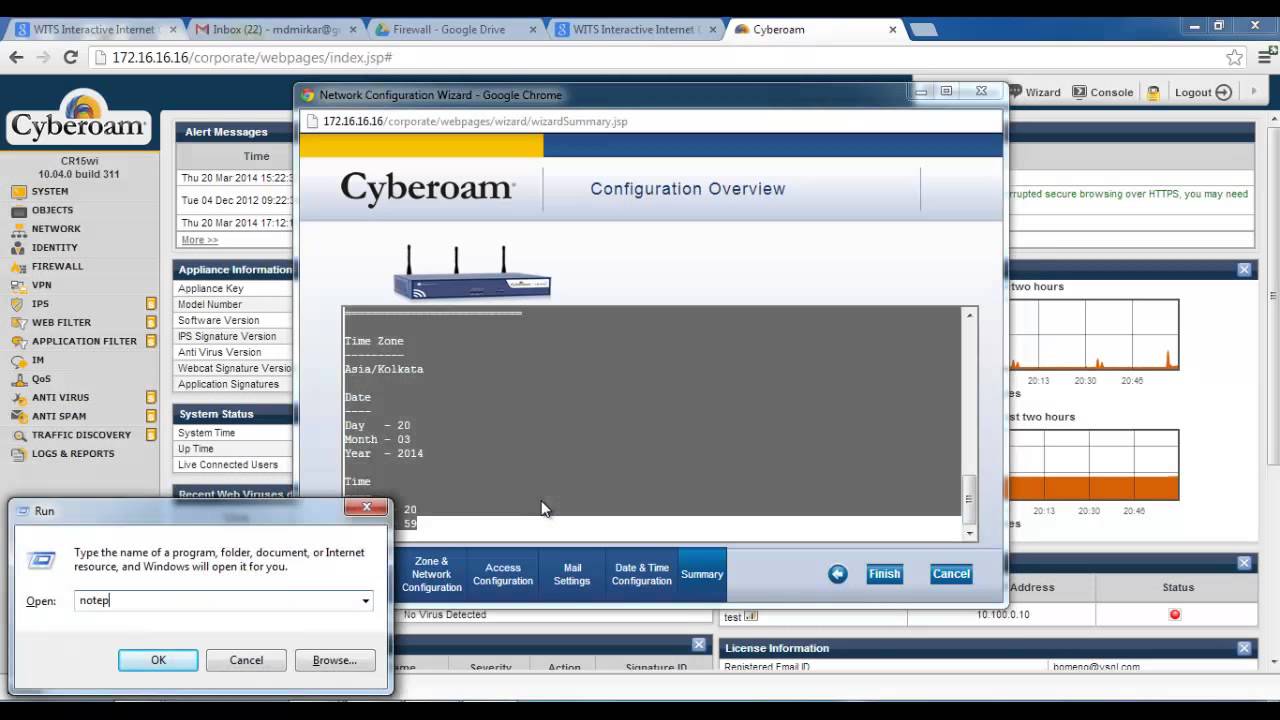Close the License Information panel
This screenshot has width=1280, height=720.
[1244, 648]
